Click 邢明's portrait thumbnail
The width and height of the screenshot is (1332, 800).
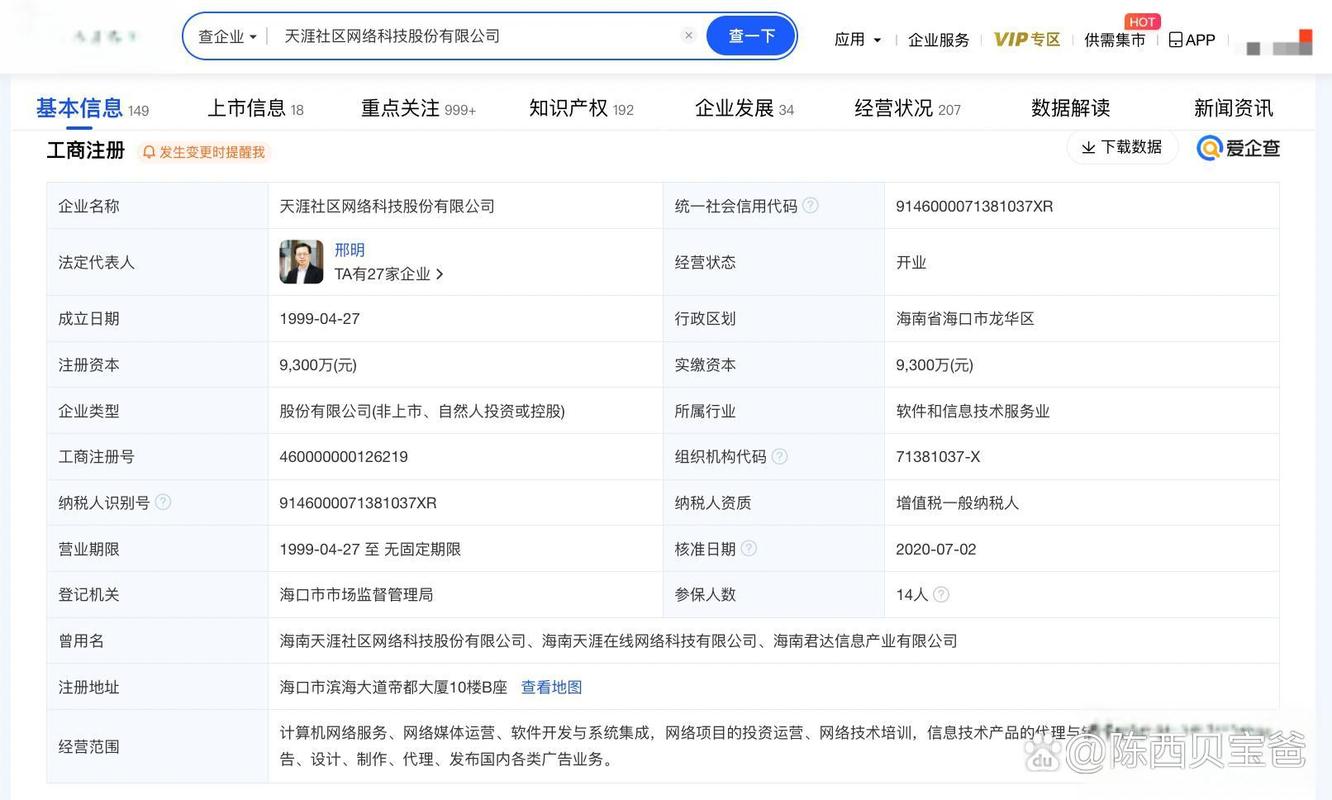[301, 262]
